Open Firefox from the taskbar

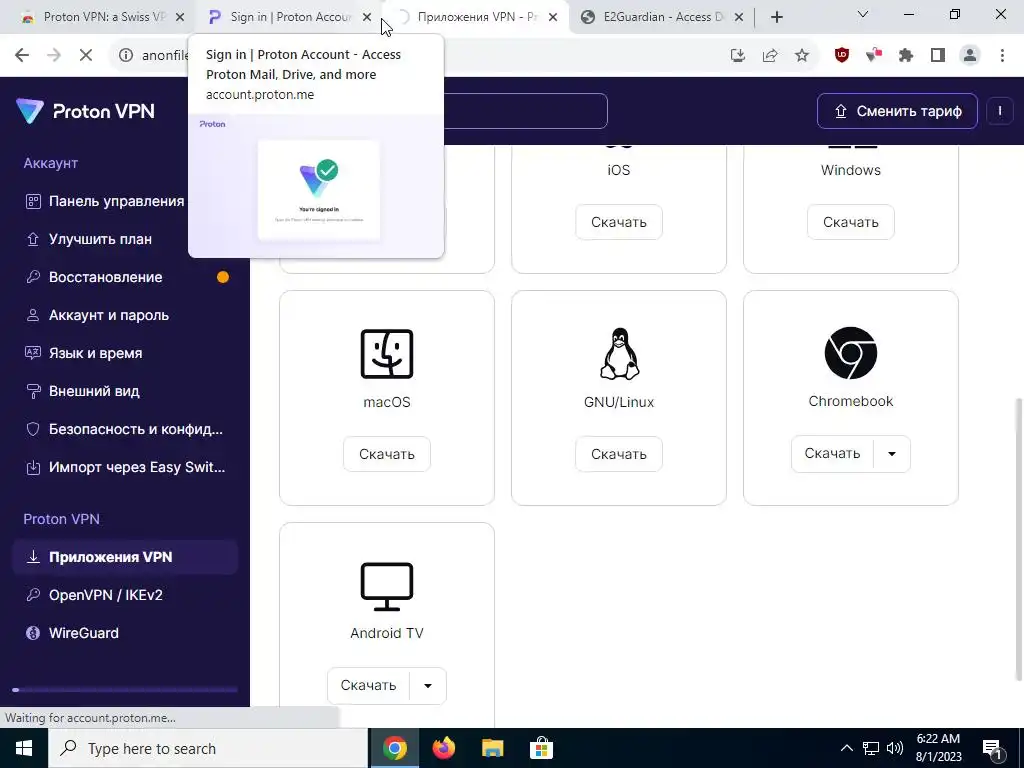443,748
